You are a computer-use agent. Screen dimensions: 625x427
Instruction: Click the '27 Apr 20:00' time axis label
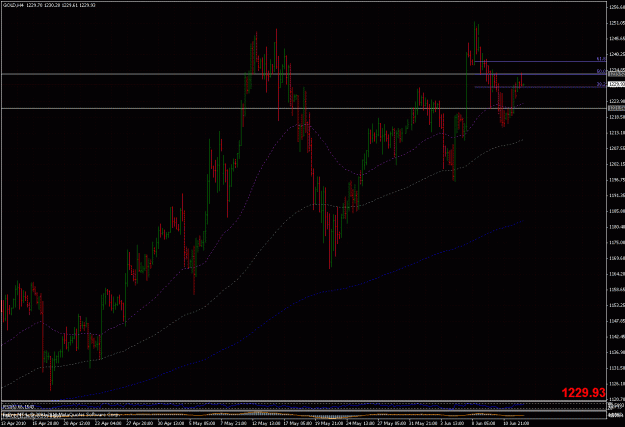(139, 423)
